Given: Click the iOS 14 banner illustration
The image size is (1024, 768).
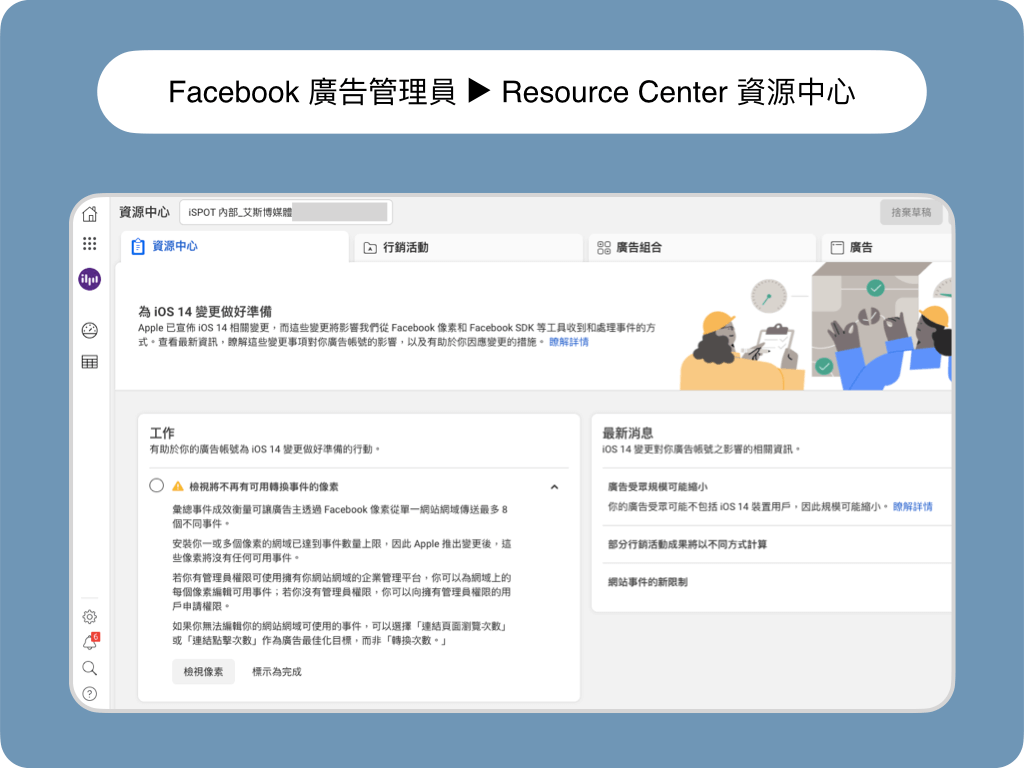Looking at the screenshot, I should (x=816, y=327).
